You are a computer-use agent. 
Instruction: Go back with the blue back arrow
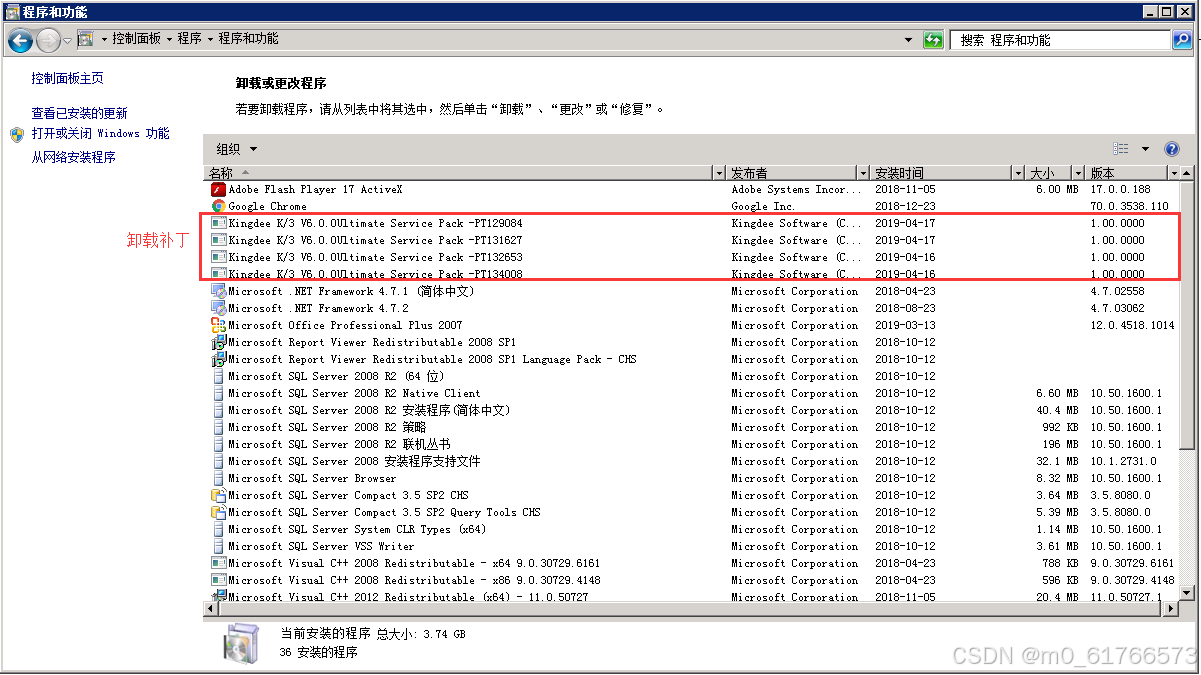(x=20, y=40)
